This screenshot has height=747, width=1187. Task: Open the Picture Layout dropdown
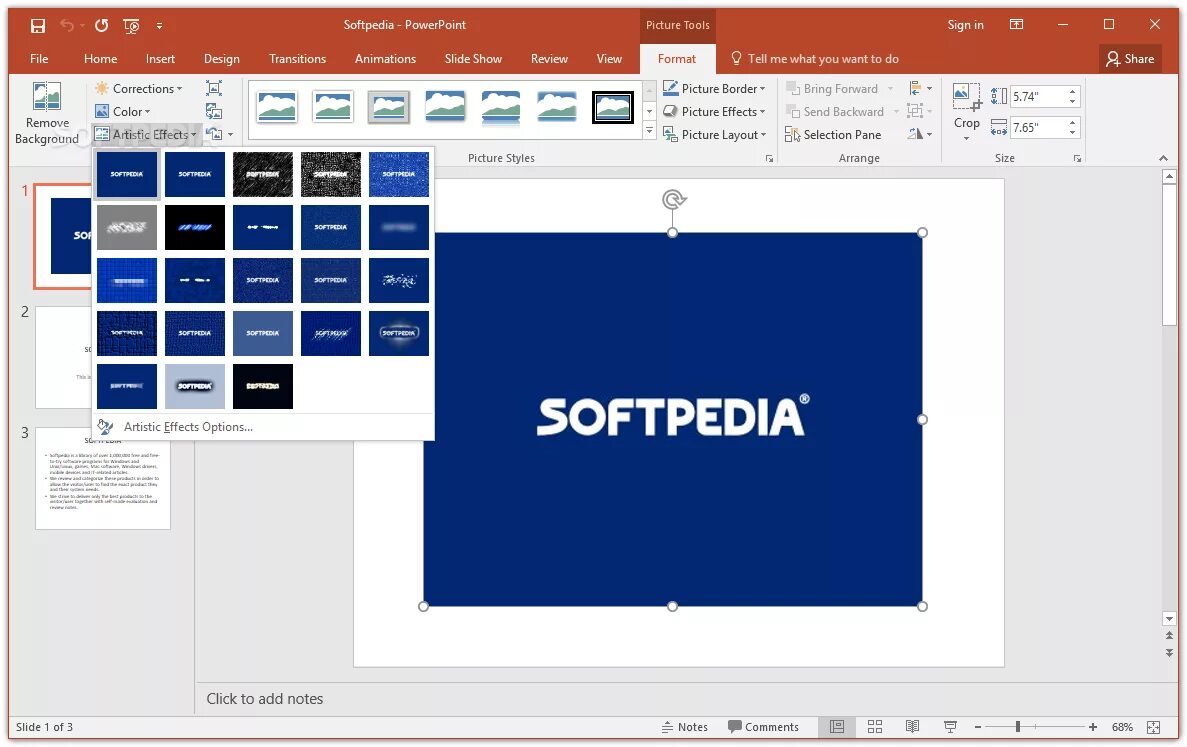pos(715,135)
